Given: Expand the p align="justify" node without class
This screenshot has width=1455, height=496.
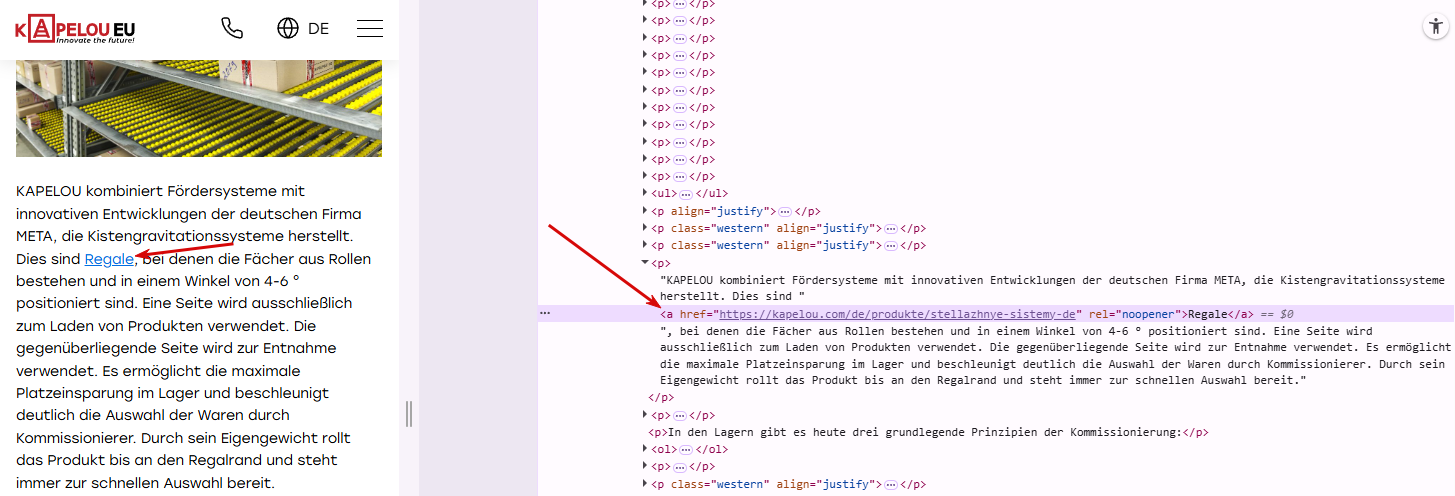Looking at the screenshot, I should click(x=645, y=211).
